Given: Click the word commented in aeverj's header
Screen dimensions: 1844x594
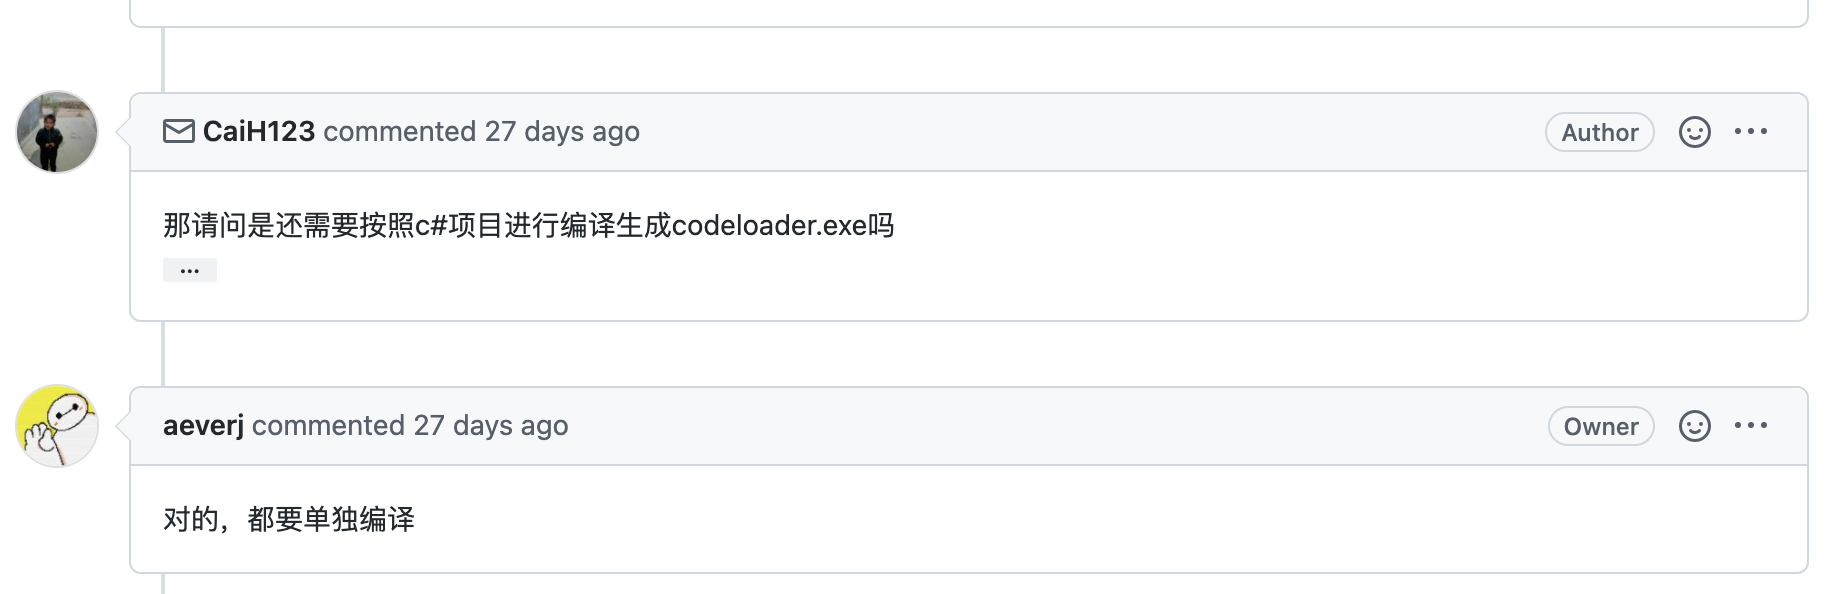Looking at the screenshot, I should (328, 425).
